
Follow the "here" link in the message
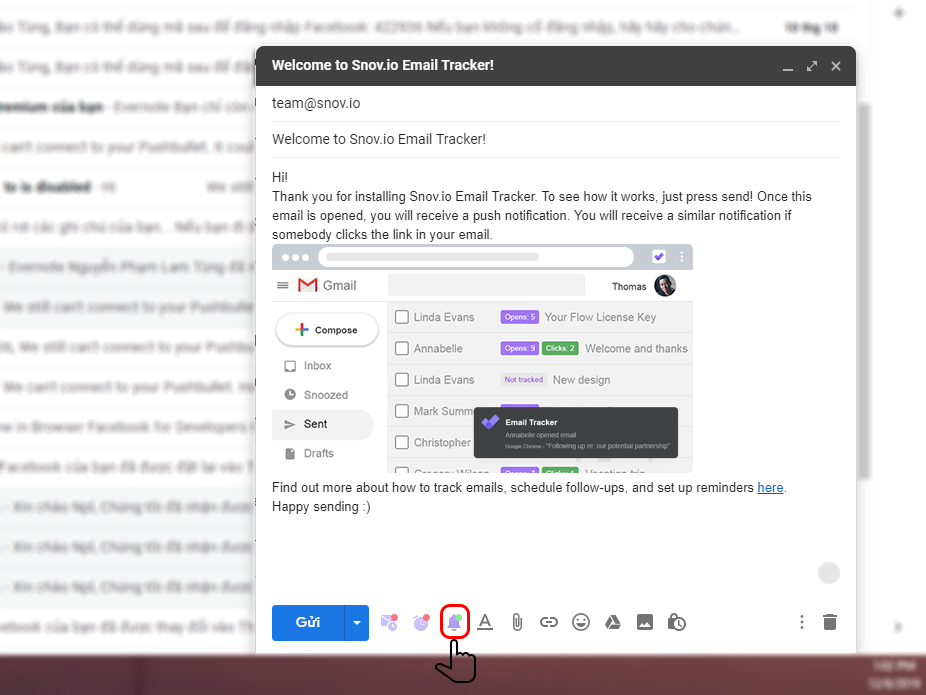pyautogui.click(x=770, y=488)
